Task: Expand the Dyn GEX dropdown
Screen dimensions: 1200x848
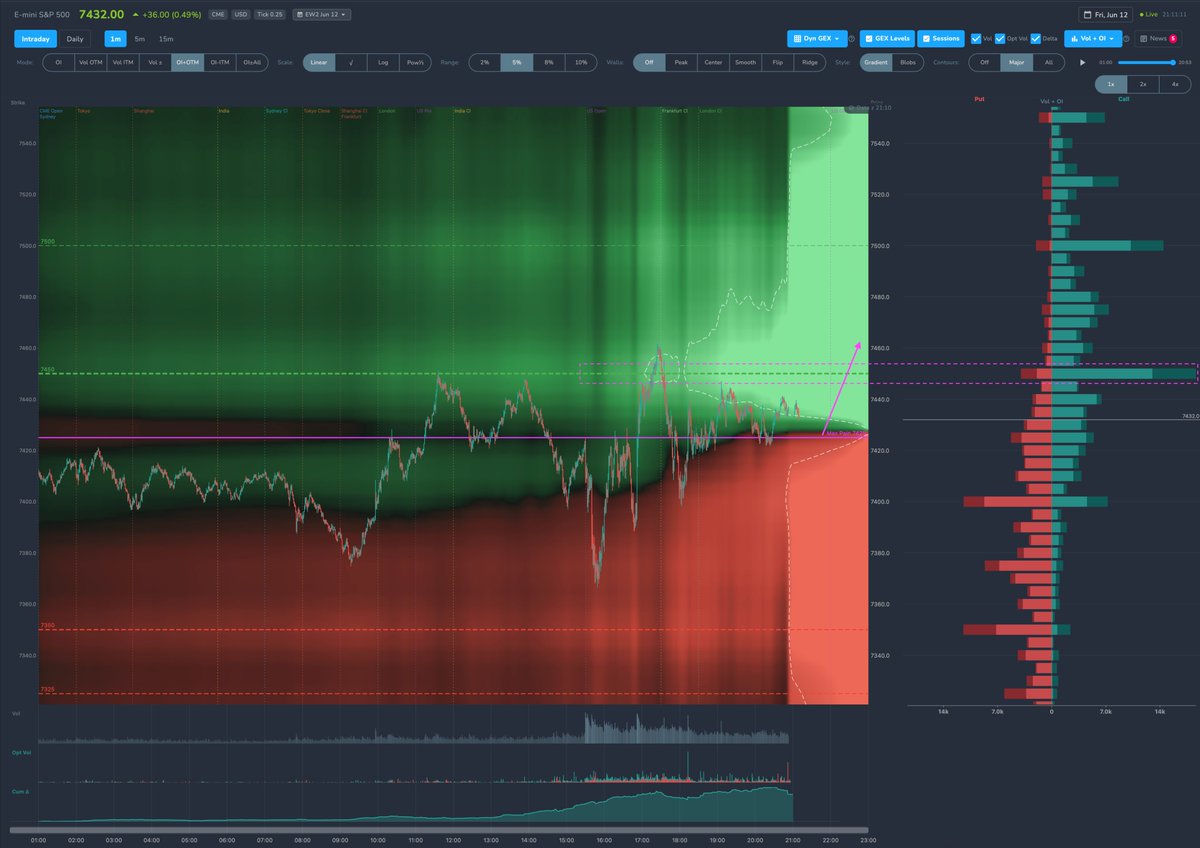Action: [818, 39]
